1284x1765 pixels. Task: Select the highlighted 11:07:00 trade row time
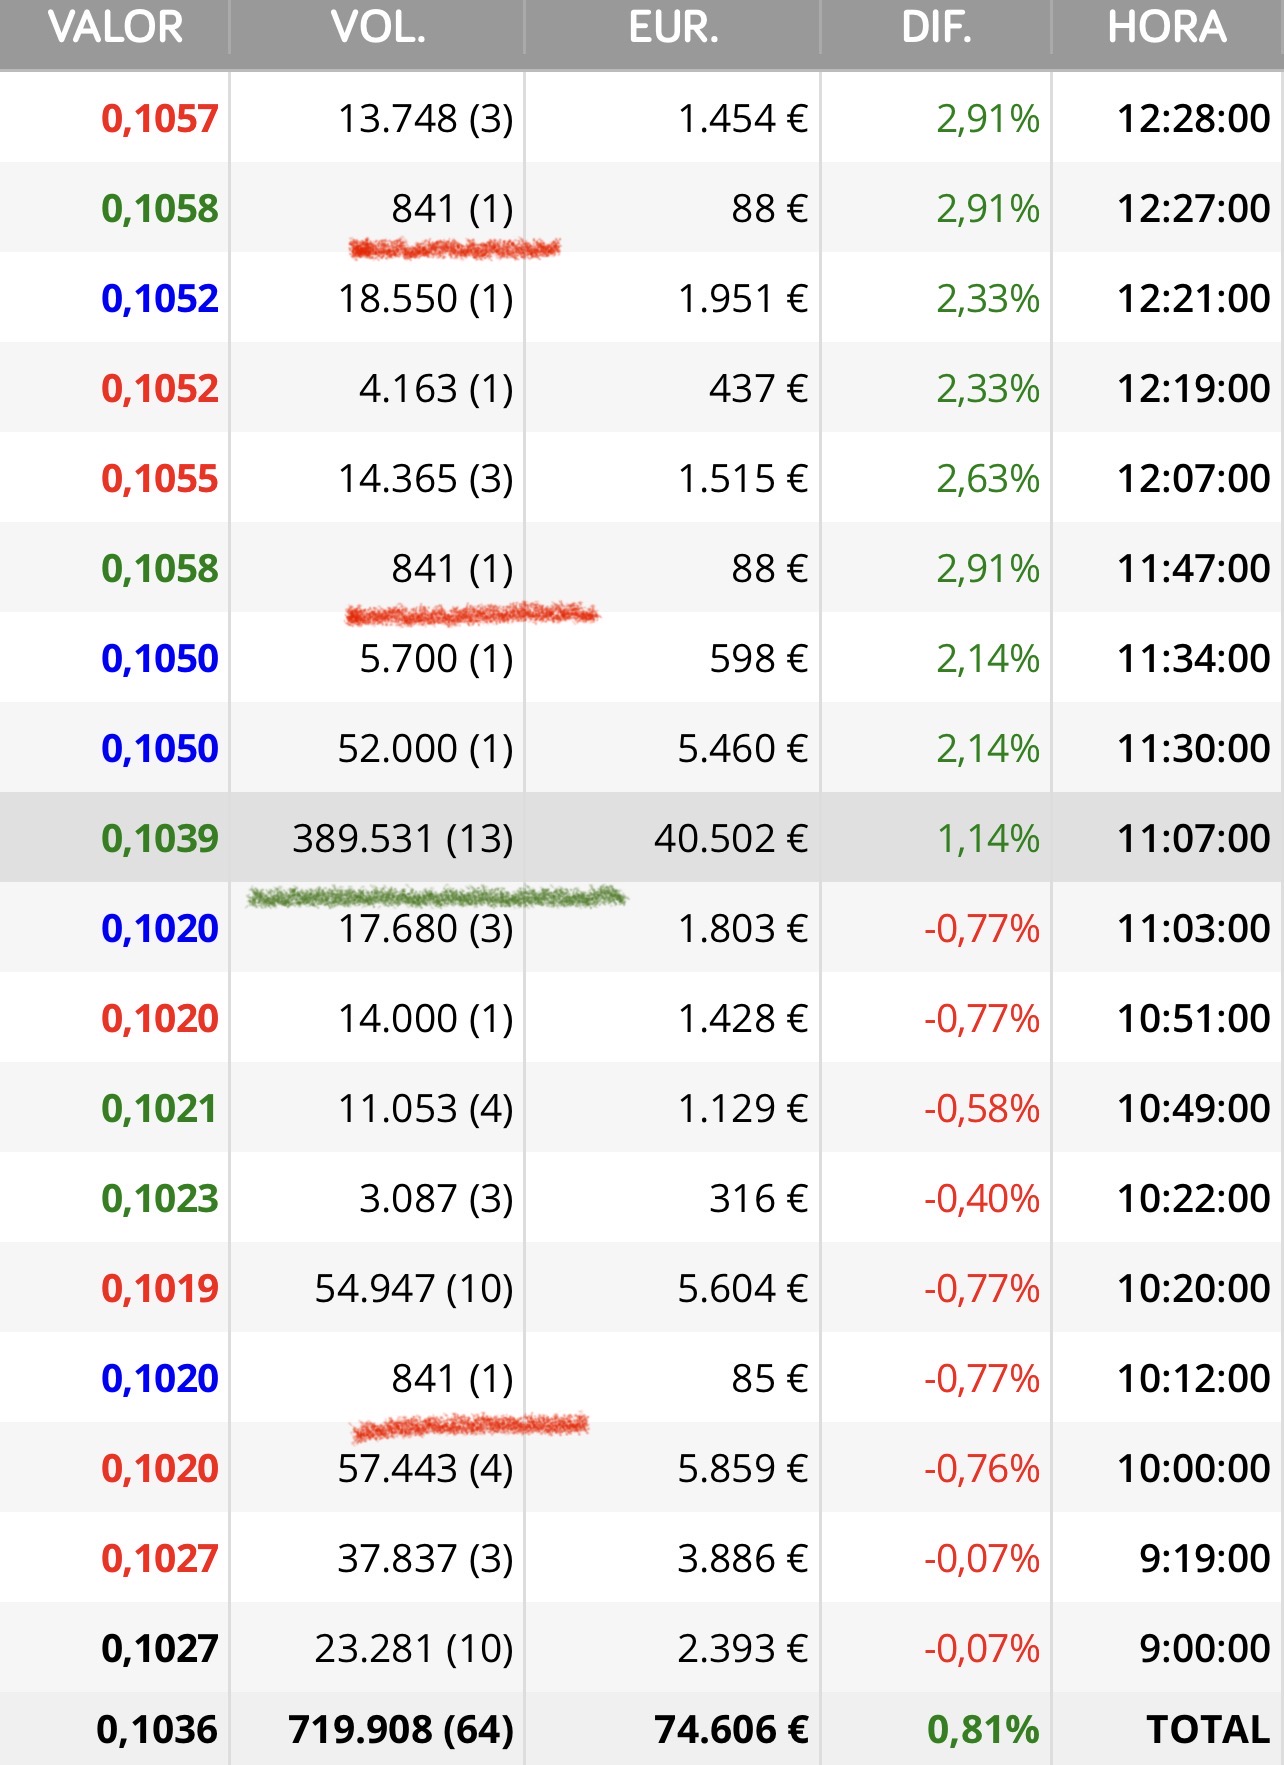click(1193, 838)
